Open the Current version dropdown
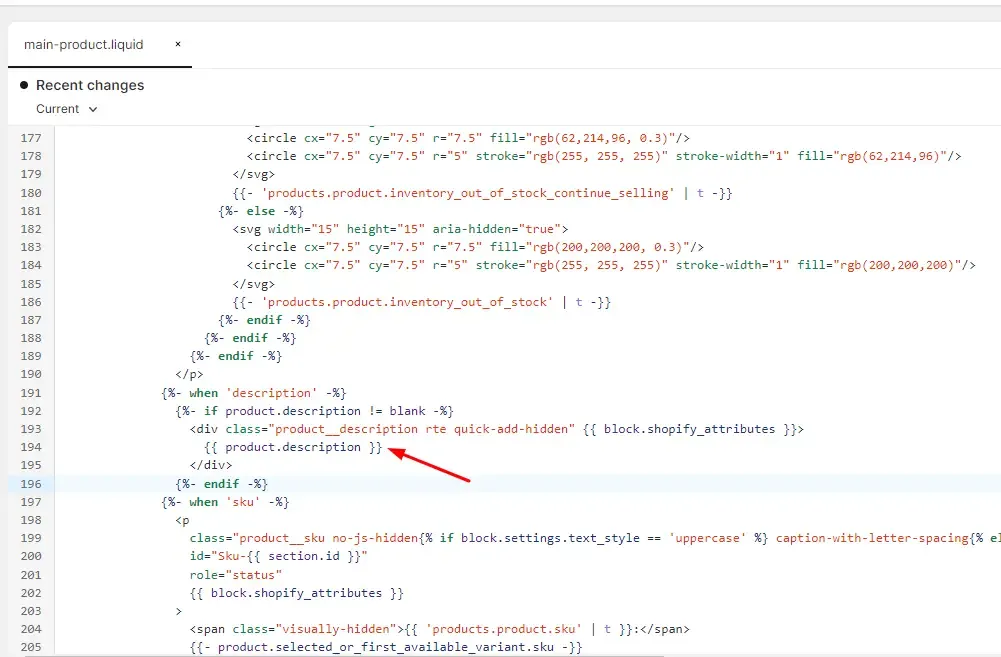 tap(66, 109)
